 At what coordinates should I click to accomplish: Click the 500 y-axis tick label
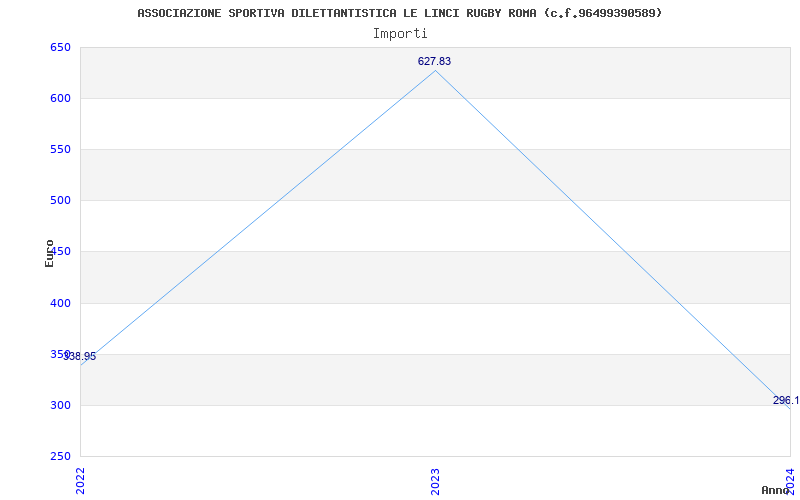coord(60,201)
